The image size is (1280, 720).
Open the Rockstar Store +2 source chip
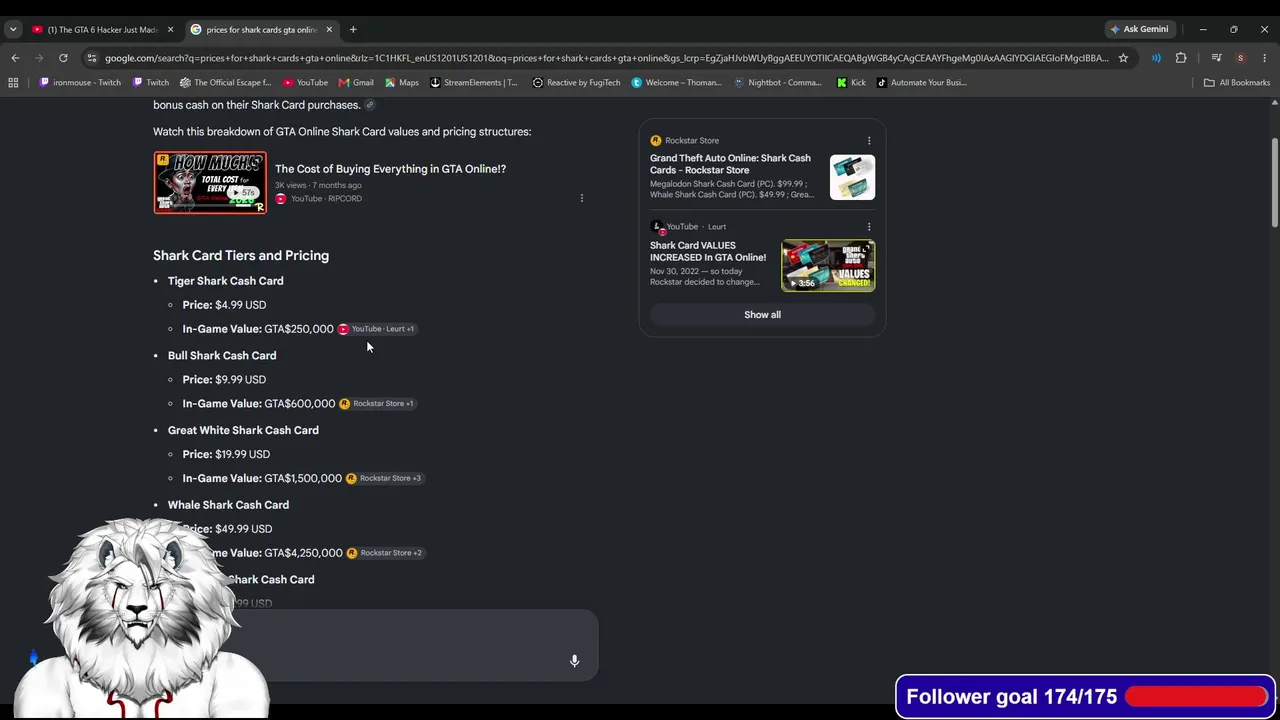(x=385, y=553)
